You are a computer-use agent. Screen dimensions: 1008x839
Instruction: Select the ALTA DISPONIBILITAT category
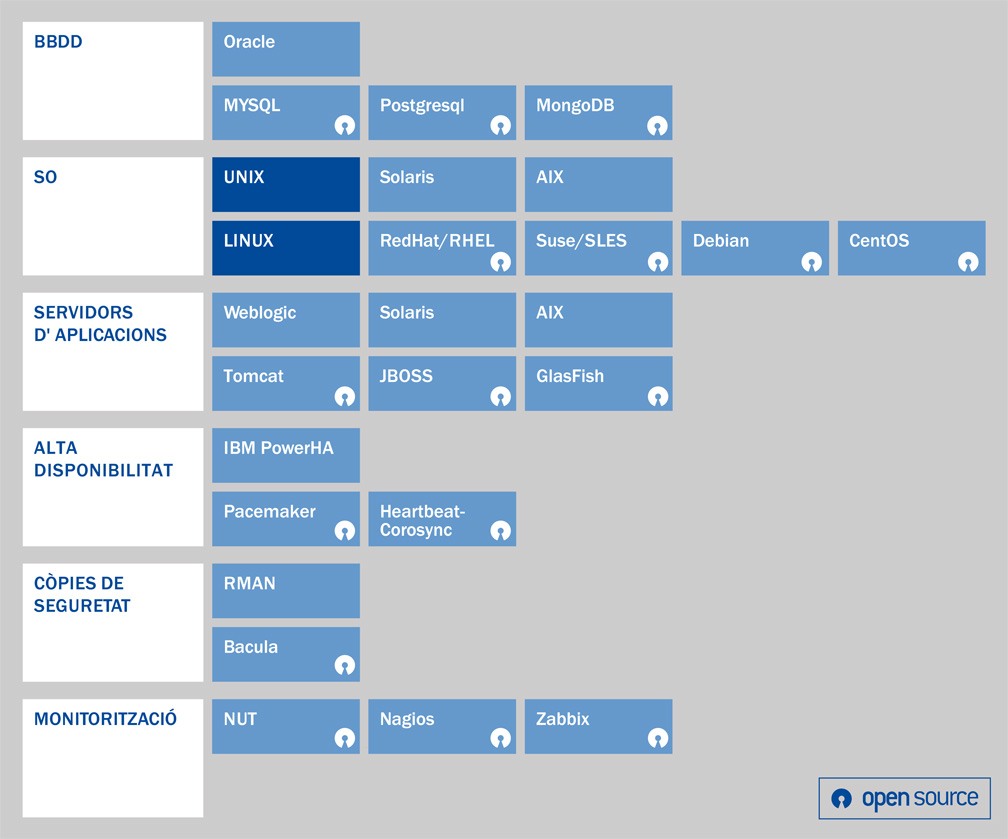[113, 487]
